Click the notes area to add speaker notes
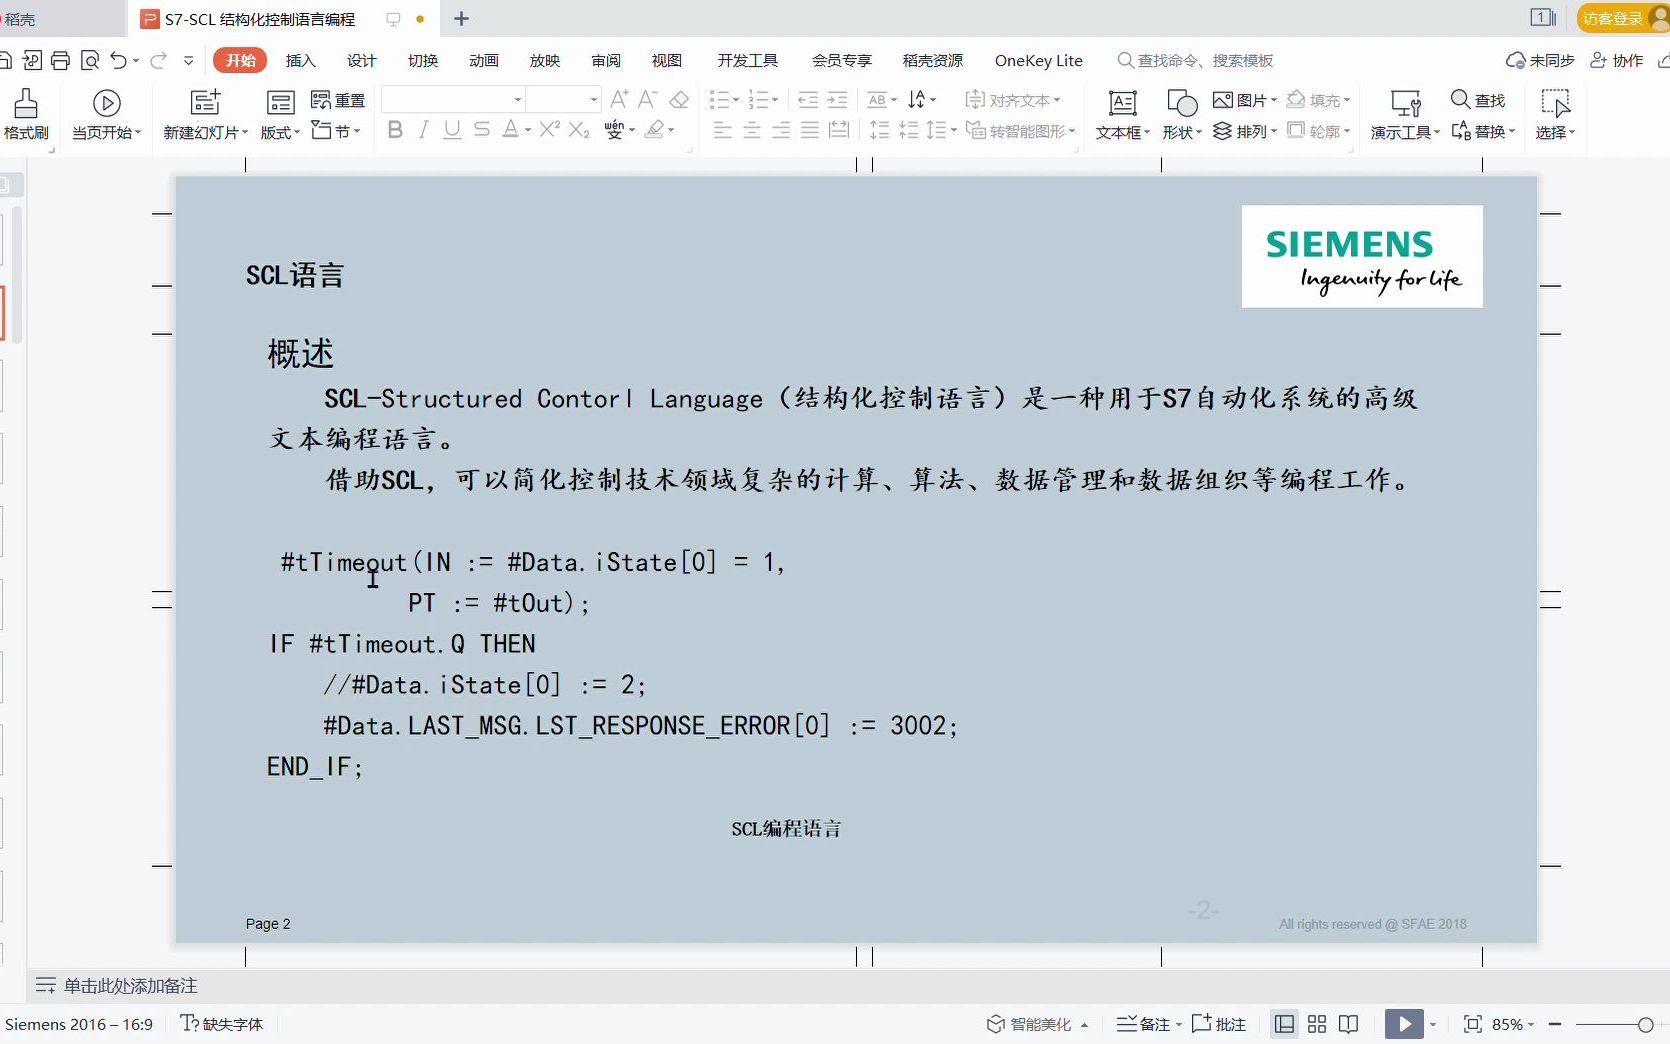This screenshot has height=1044, width=1670. pyautogui.click(x=130, y=985)
